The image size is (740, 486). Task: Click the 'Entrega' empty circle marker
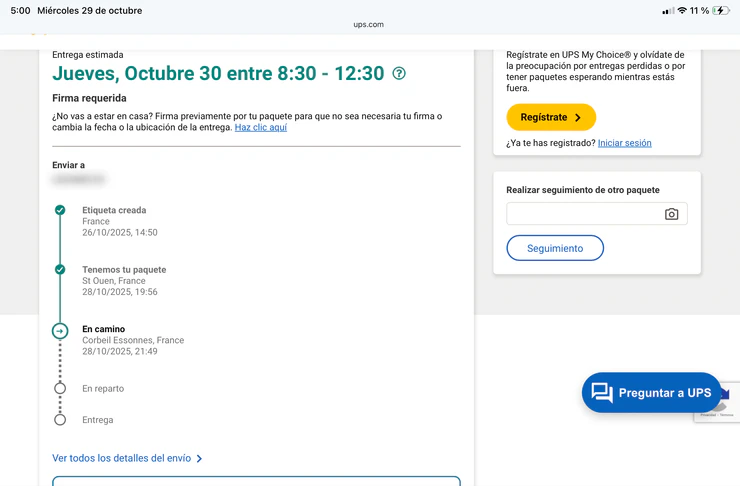(60, 420)
